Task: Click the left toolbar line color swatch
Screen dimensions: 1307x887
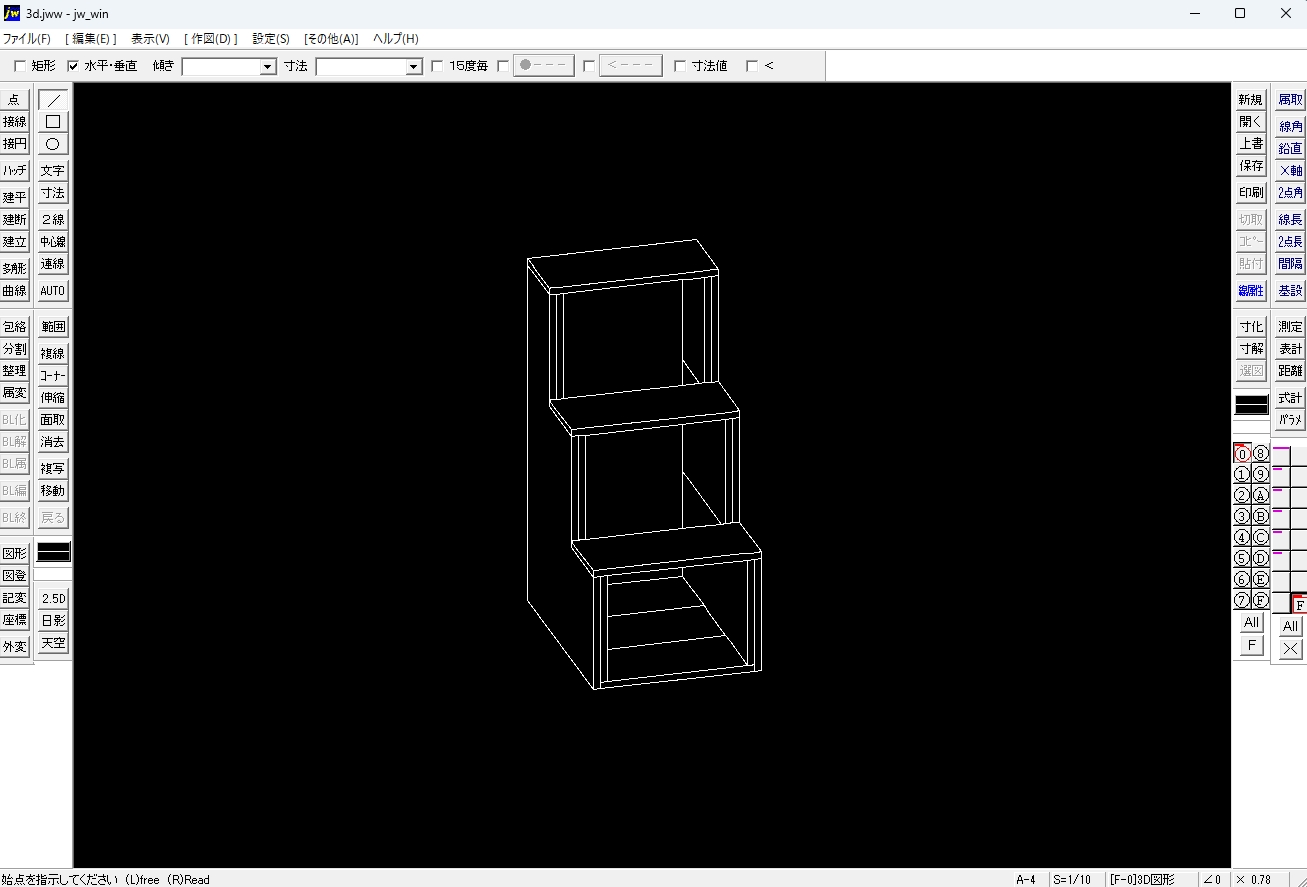Action: pos(54,552)
